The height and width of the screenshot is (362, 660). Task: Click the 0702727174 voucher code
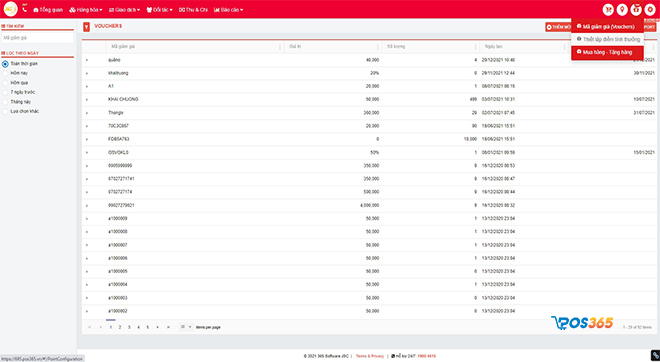pyautogui.click(x=121, y=192)
